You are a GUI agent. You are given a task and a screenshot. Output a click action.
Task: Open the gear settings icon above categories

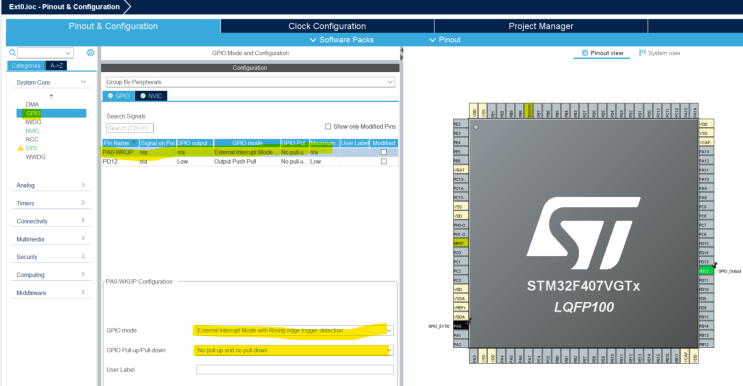[x=91, y=53]
